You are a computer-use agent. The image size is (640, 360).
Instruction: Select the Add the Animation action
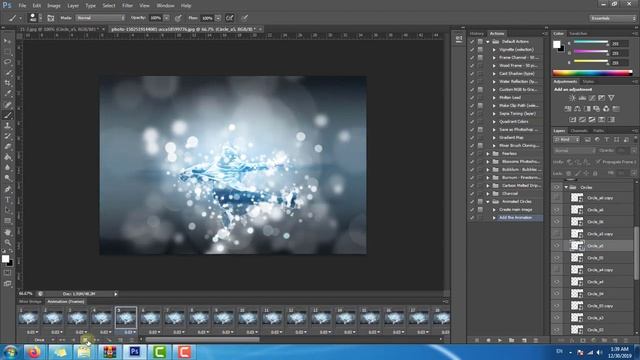tap(516, 218)
